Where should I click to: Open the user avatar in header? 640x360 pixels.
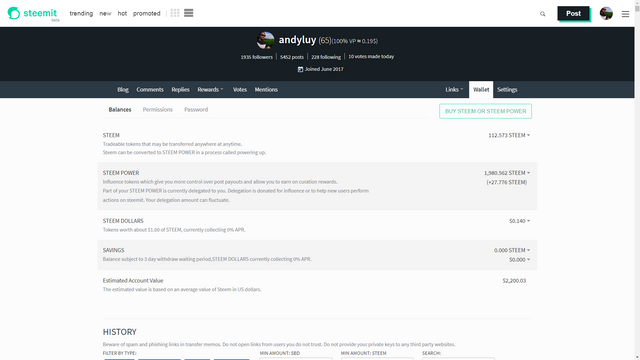pos(606,13)
